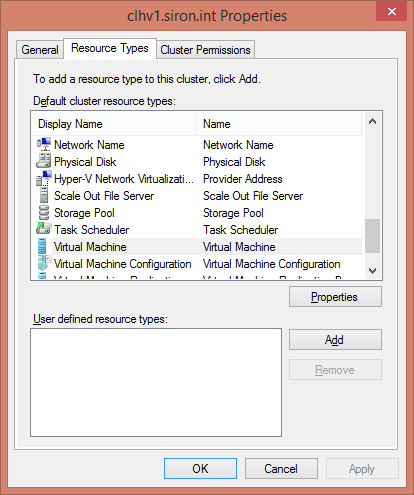Select the Resource Types tab
Image resolution: width=414 pixels, height=495 pixels.
(110, 48)
